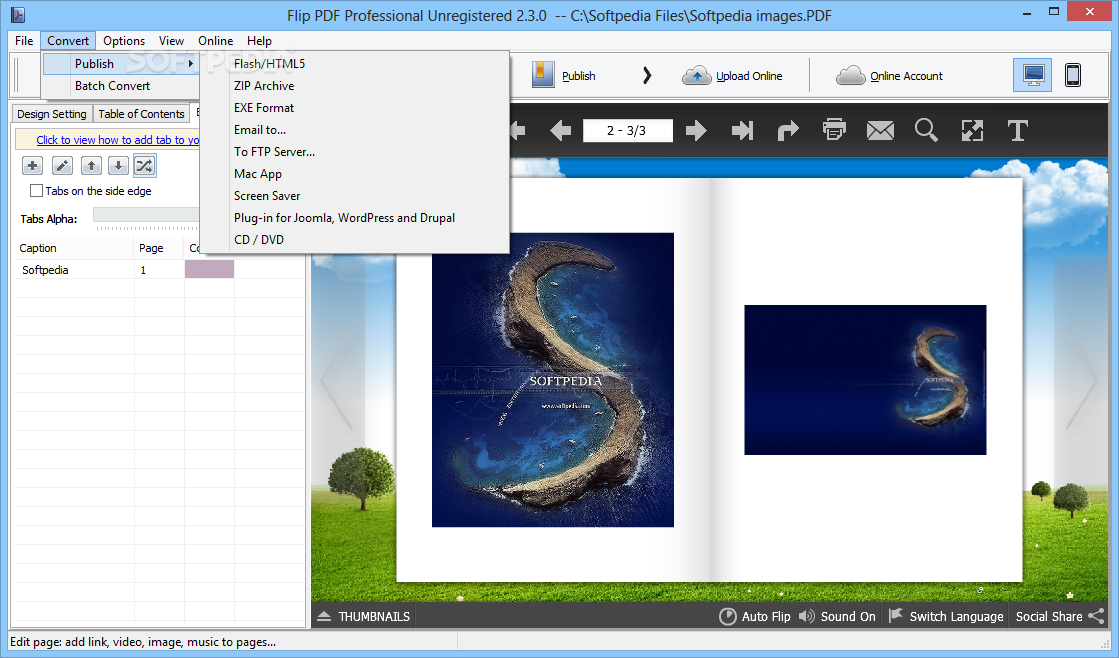Click the Upload Online cloud icon

[x=697, y=75]
